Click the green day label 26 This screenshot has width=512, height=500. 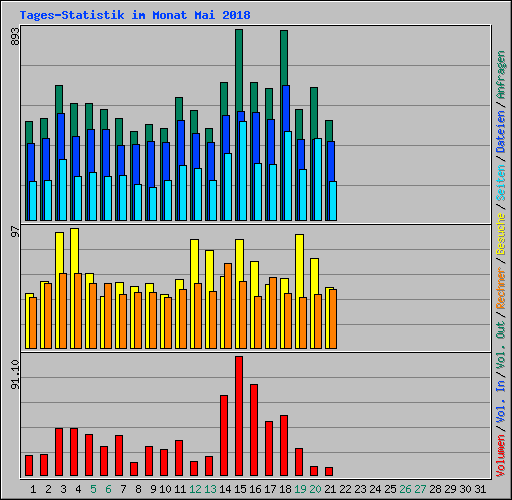point(405,489)
